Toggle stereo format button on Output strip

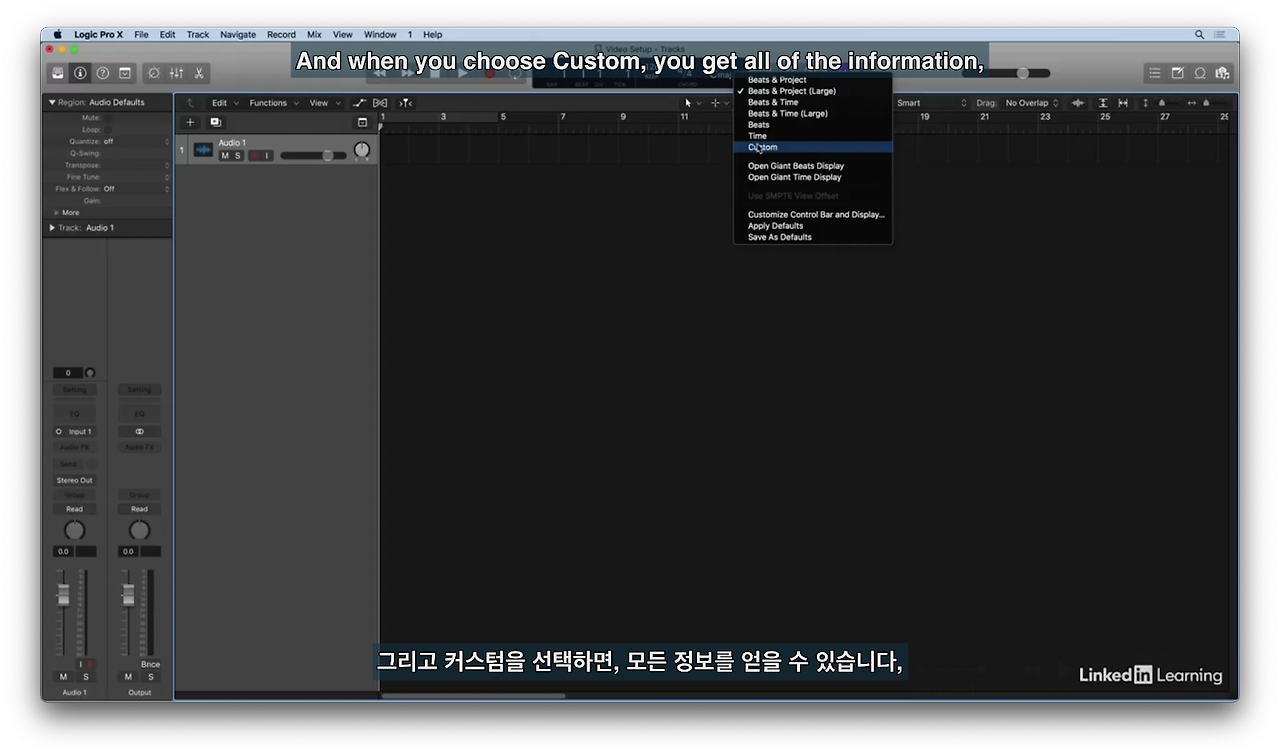point(139,432)
